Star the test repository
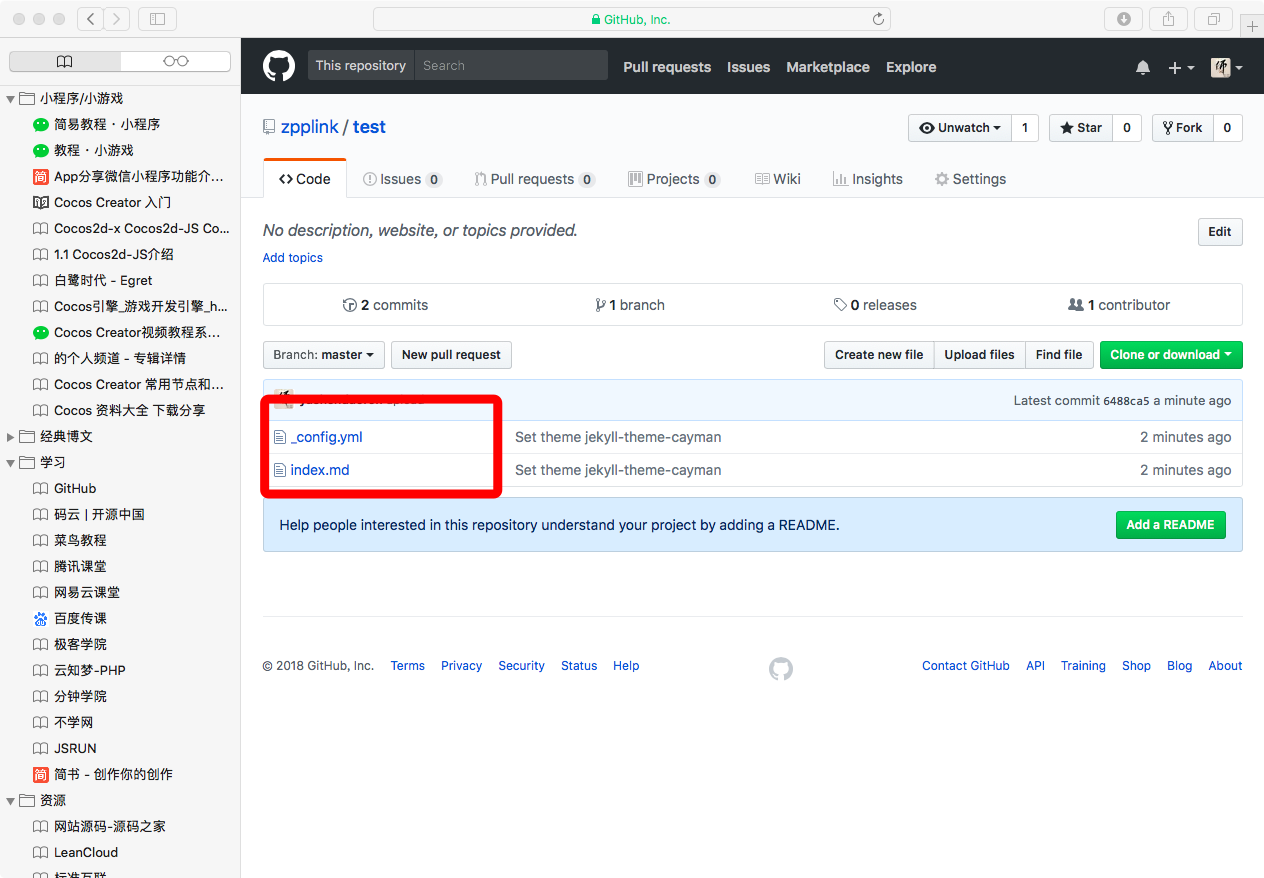The image size is (1264, 878). [1081, 128]
